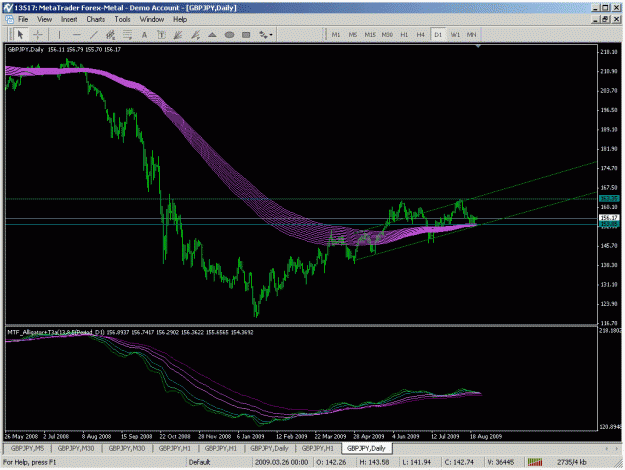Open the File menu
This screenshot has height=470, width=625.
(x=23, y=20)
